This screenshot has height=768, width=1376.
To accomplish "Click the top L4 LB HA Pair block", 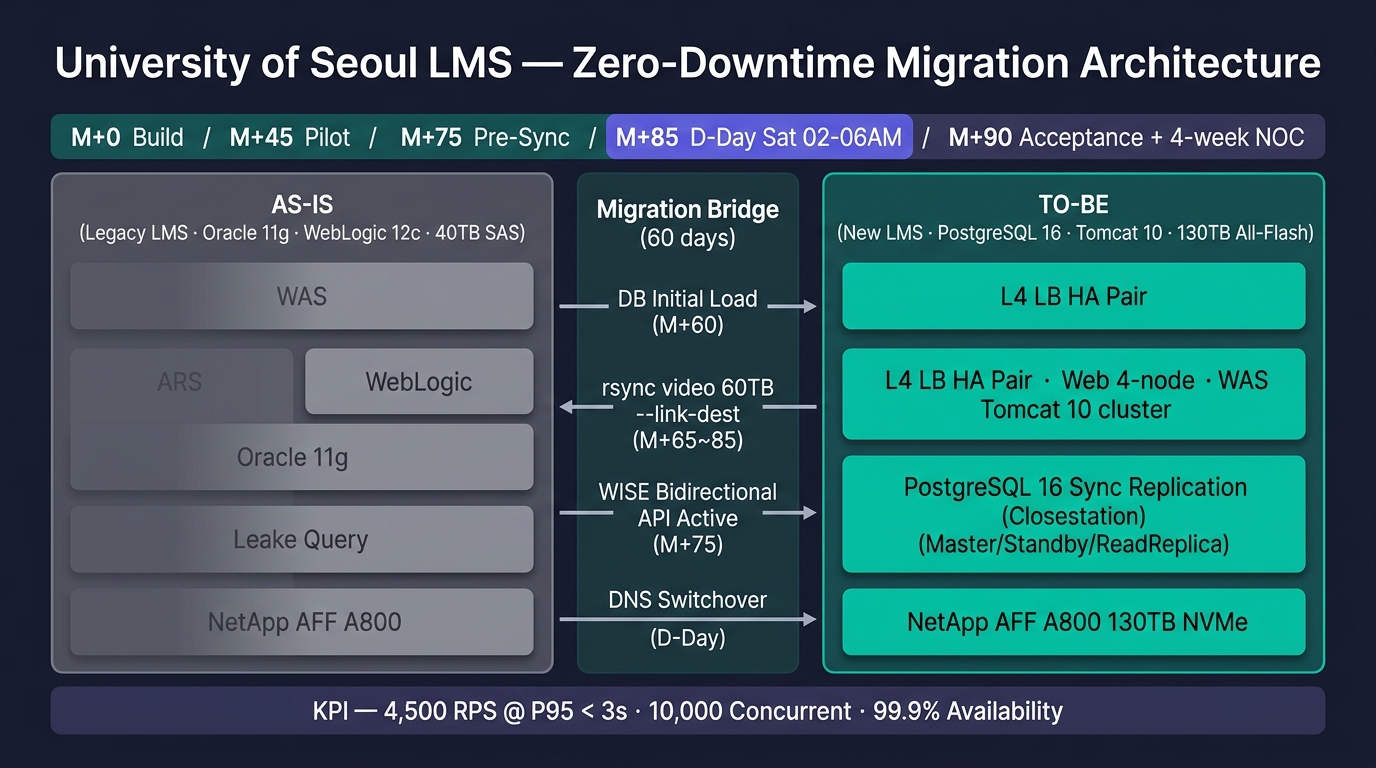I will 1074,296.
